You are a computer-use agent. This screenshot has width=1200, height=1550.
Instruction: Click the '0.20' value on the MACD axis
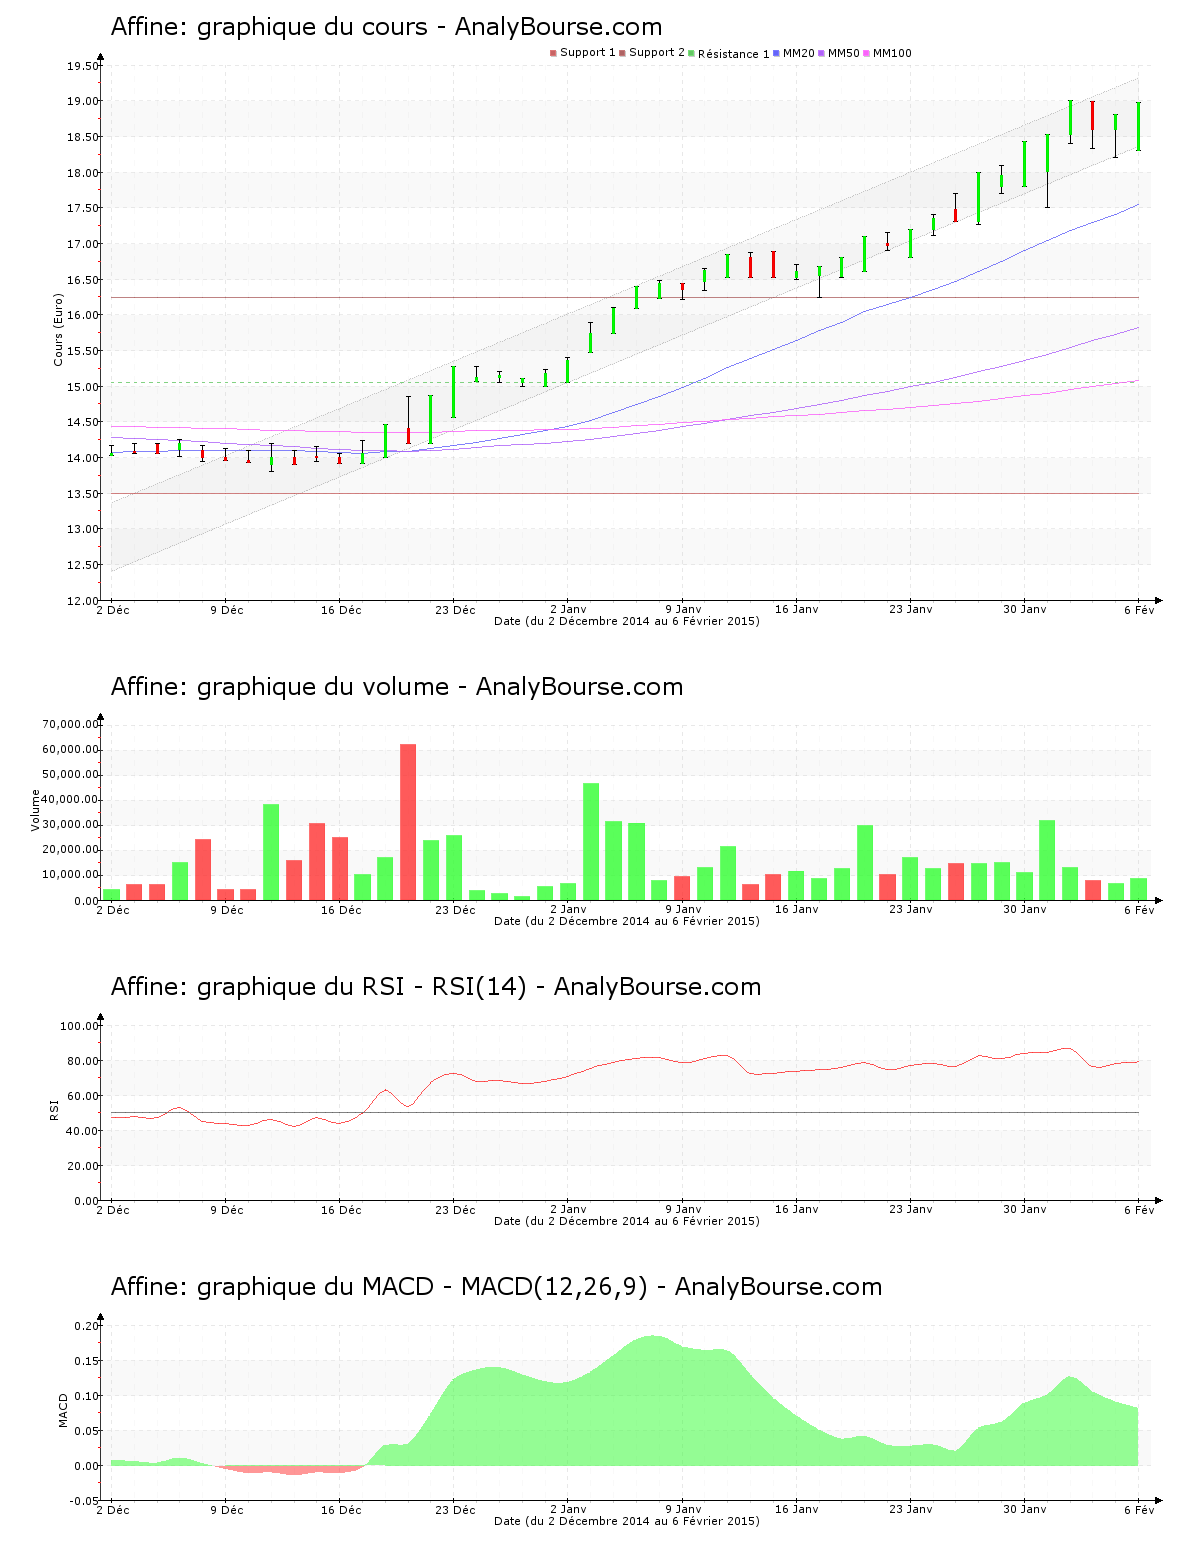[x=87, y=1326]
